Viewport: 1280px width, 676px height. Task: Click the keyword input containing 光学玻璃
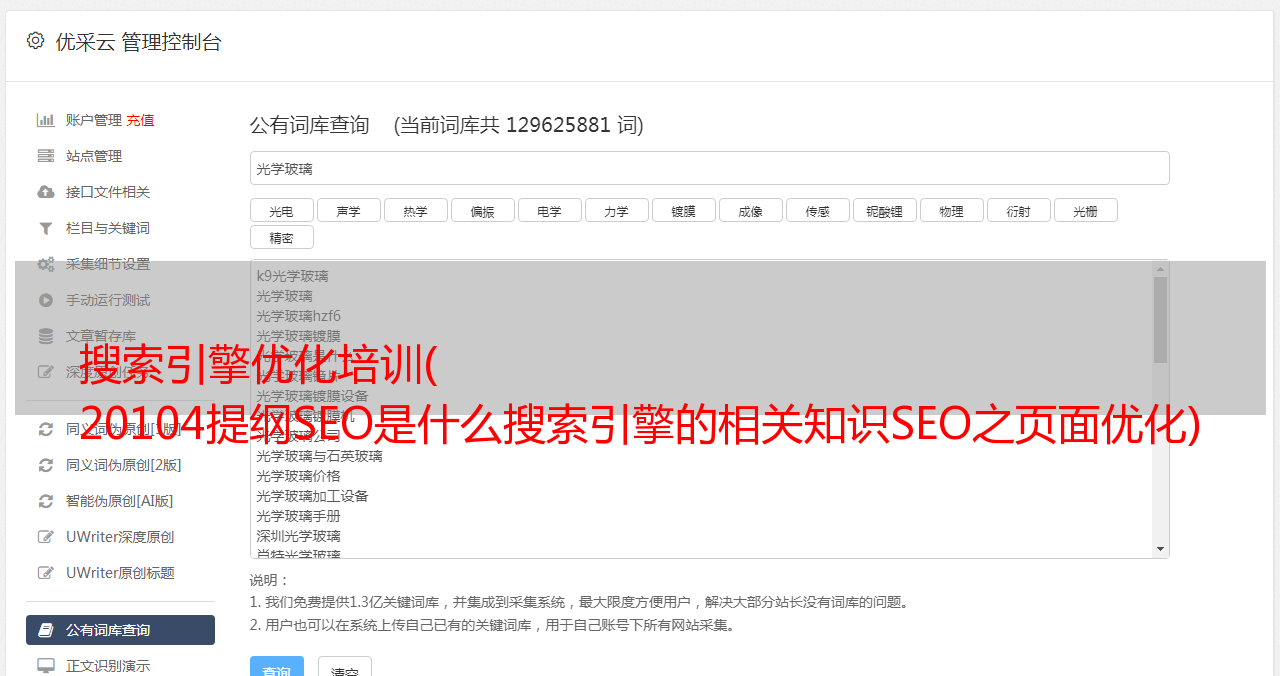(709, 168)
